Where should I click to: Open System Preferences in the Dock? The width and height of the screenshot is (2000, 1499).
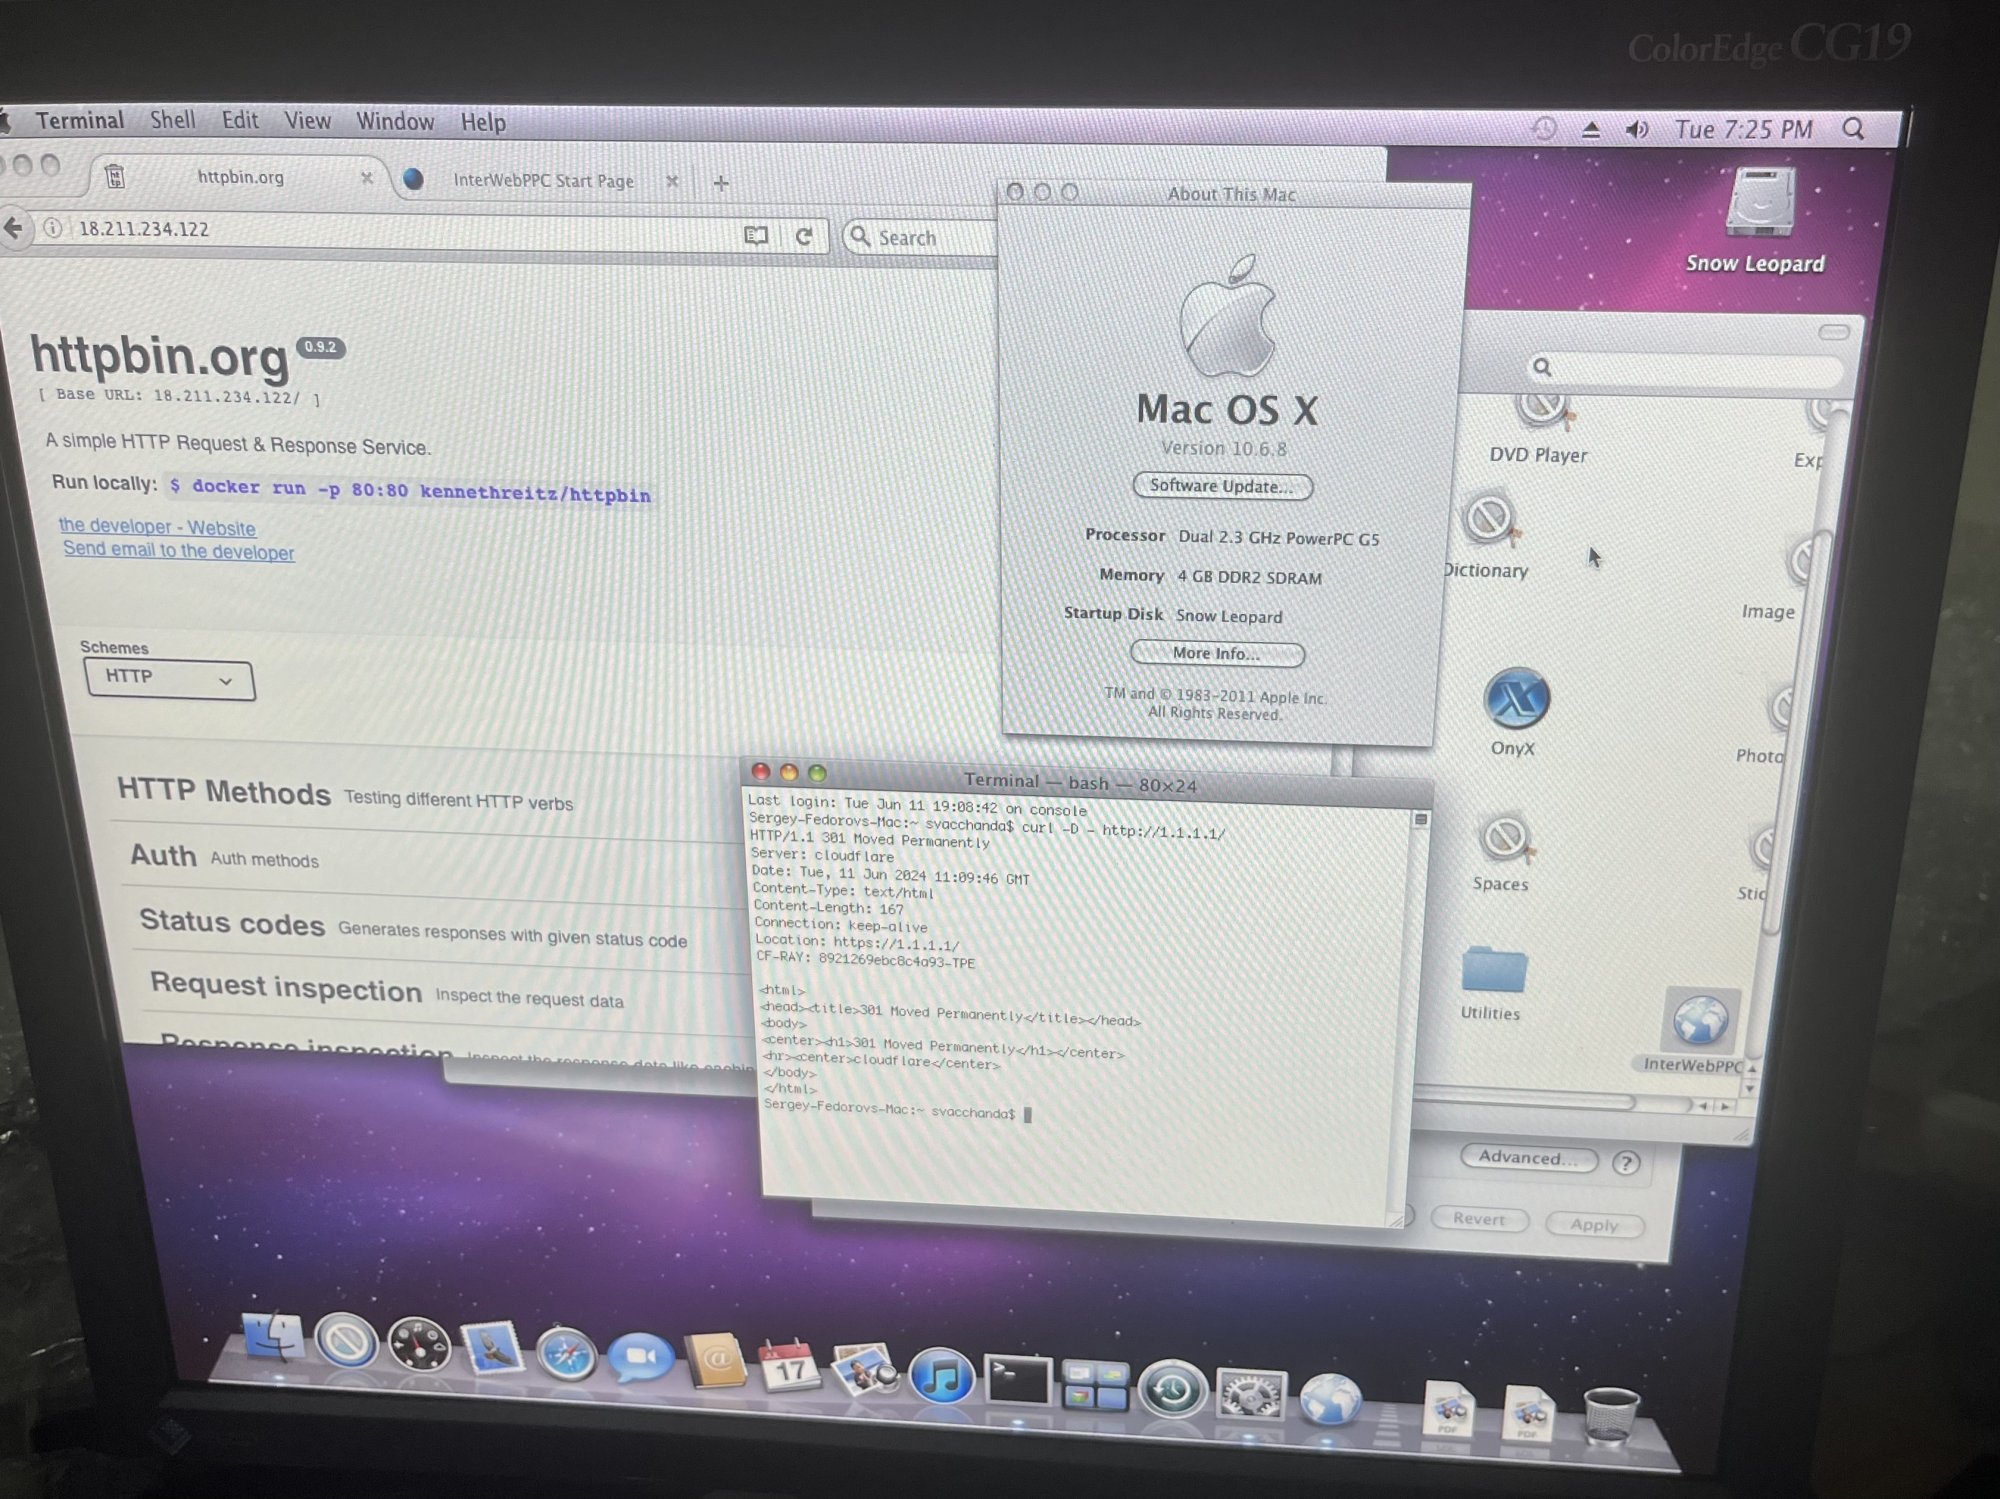(1250, 1393)
